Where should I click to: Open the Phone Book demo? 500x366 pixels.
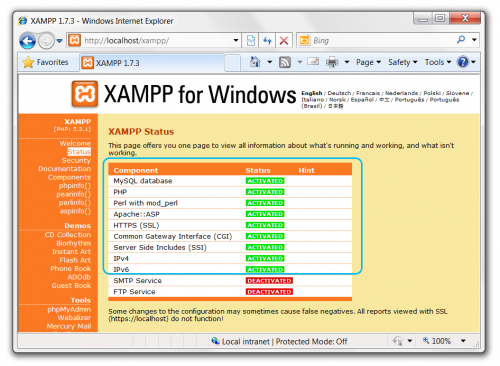(x=70, y=268)
